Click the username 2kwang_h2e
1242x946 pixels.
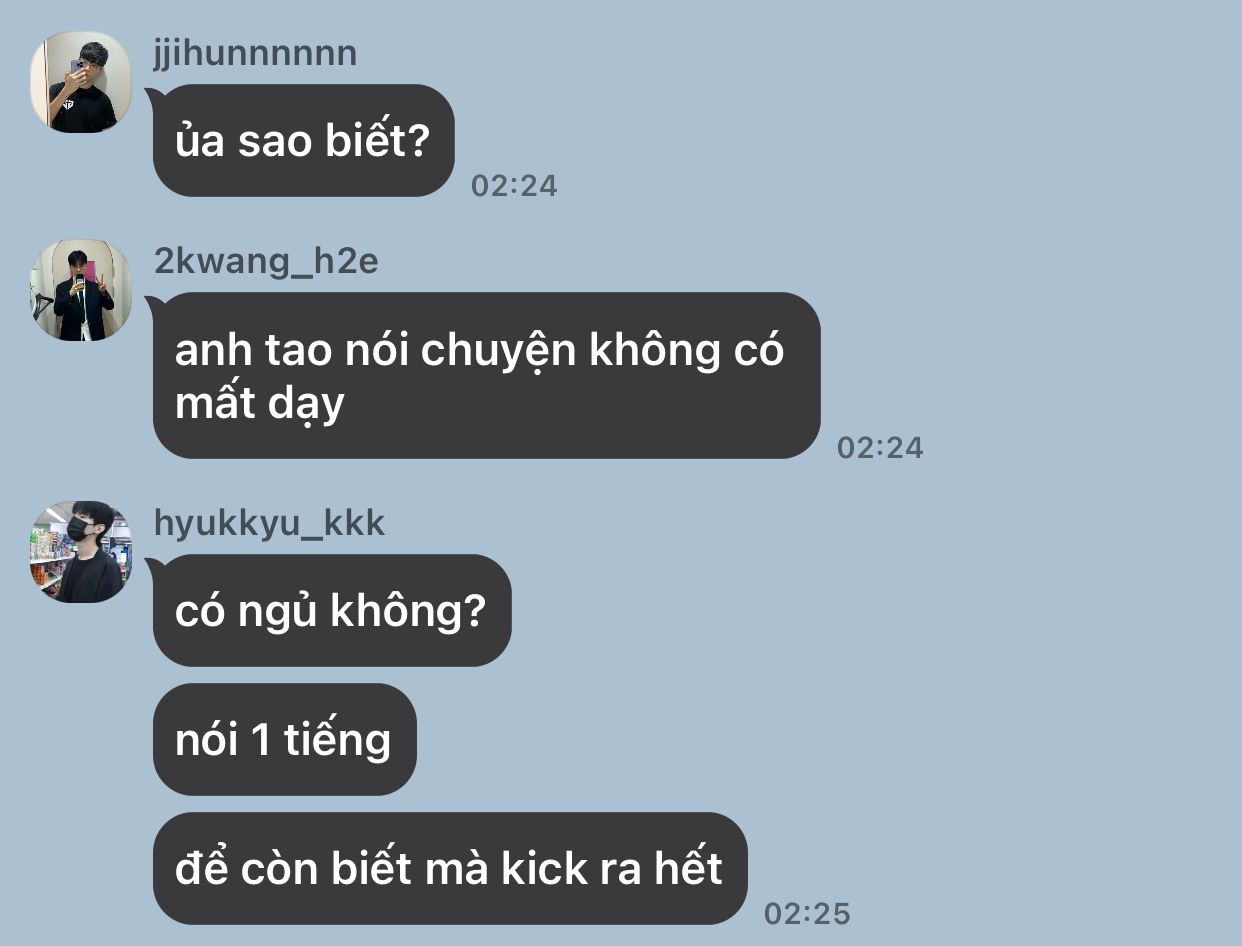[x=266, y=261]
